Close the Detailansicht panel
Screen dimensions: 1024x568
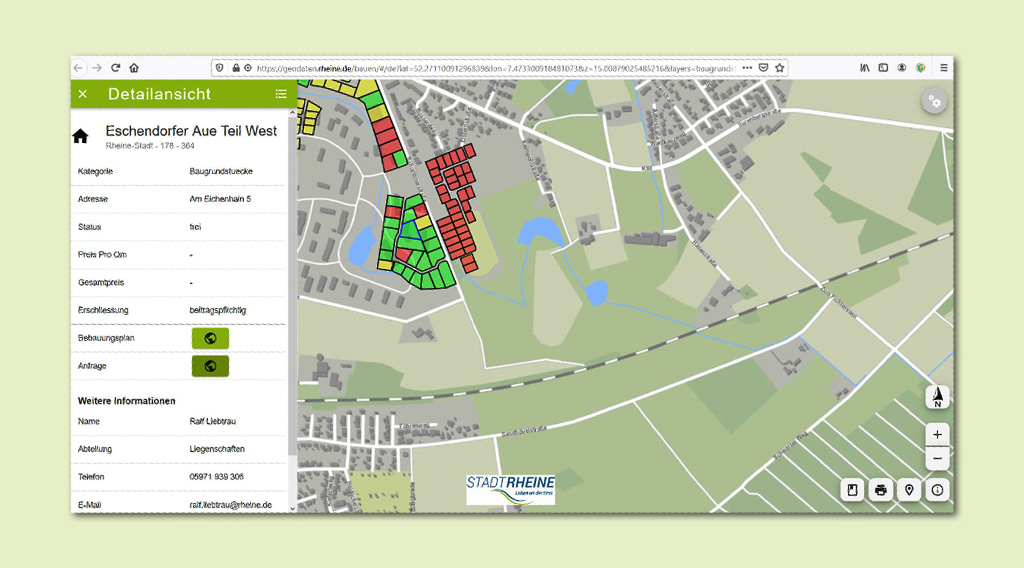click(83, 94)
